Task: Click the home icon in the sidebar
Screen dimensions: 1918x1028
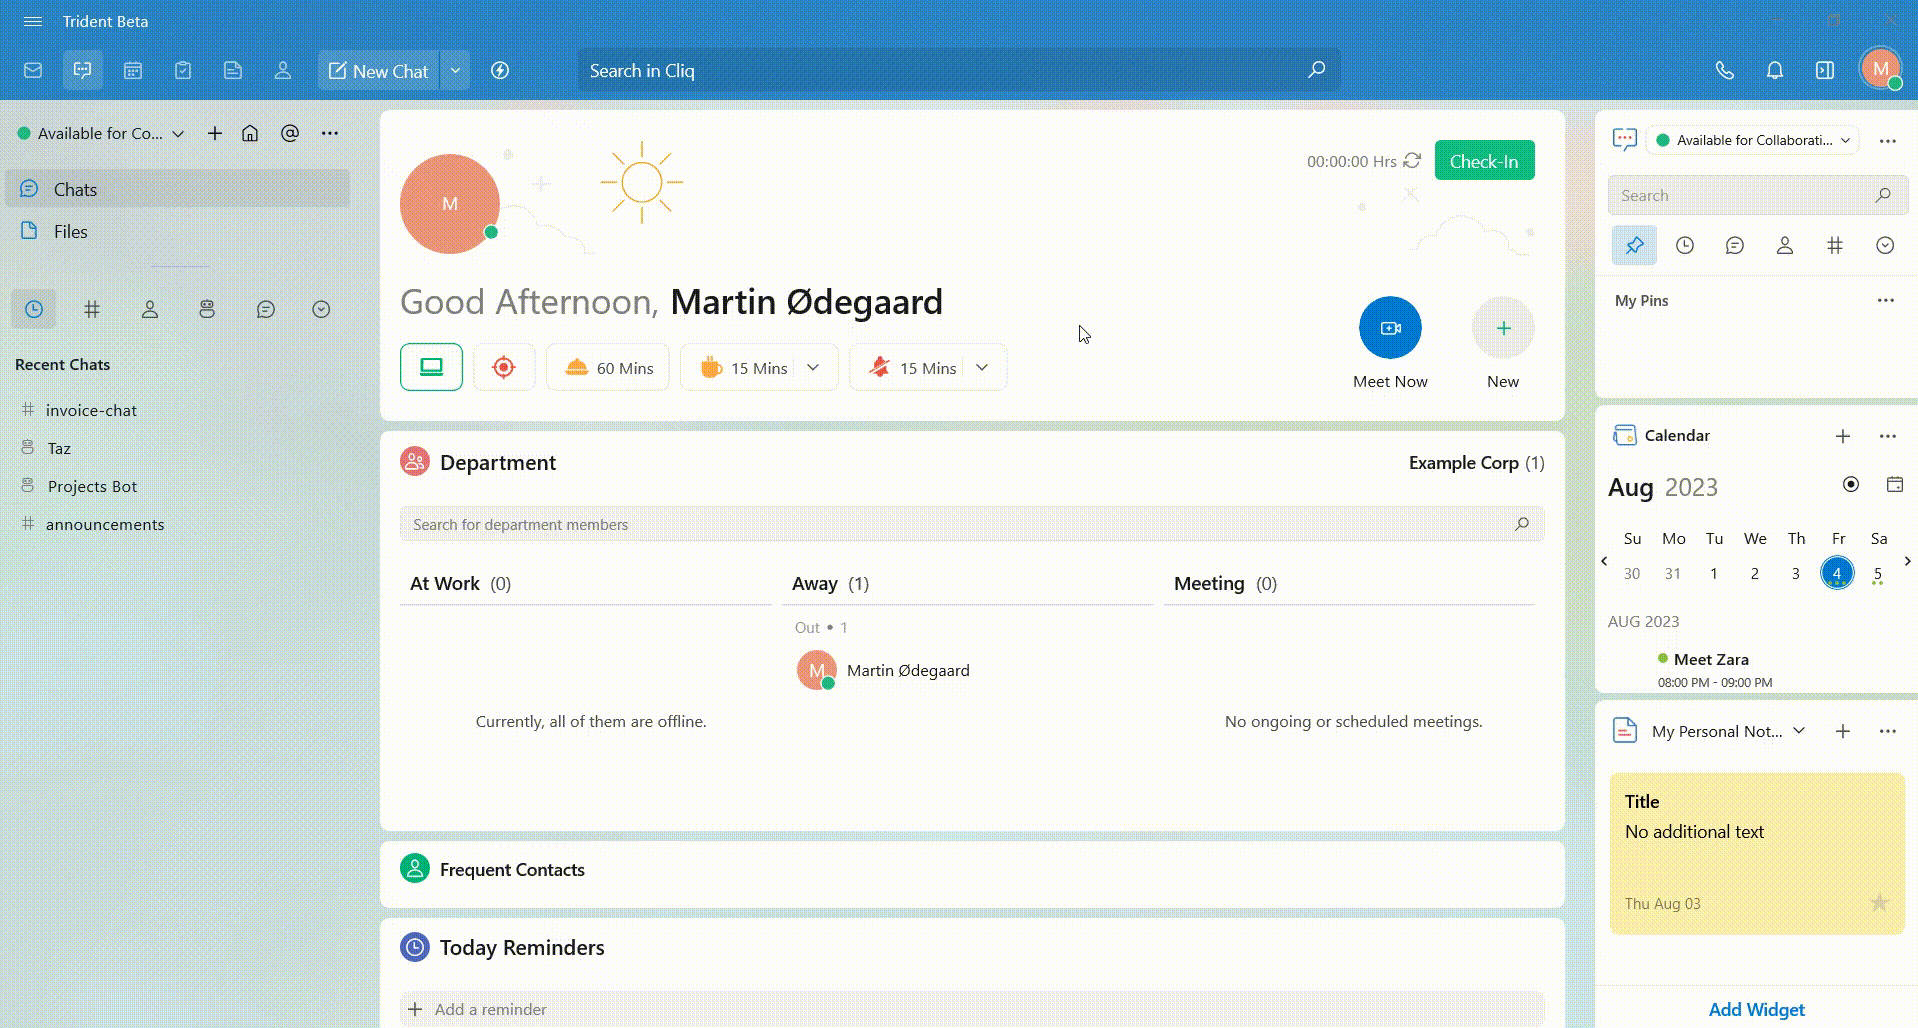Action: pos(250,133)
